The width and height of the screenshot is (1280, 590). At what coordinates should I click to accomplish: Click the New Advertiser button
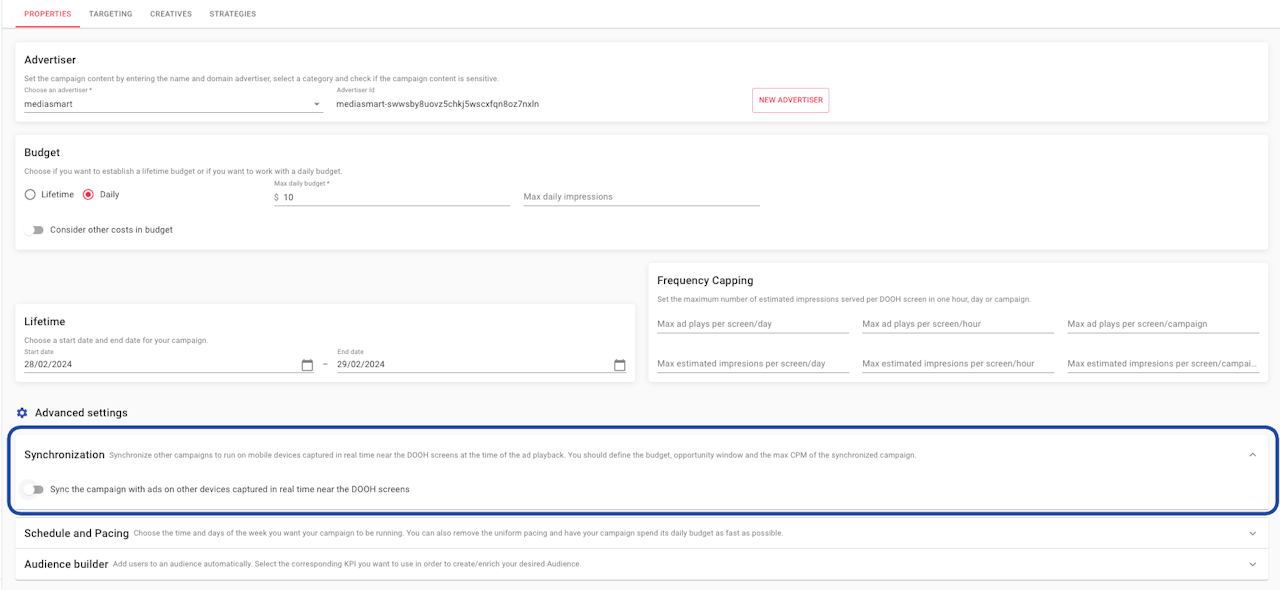point(790,100)
